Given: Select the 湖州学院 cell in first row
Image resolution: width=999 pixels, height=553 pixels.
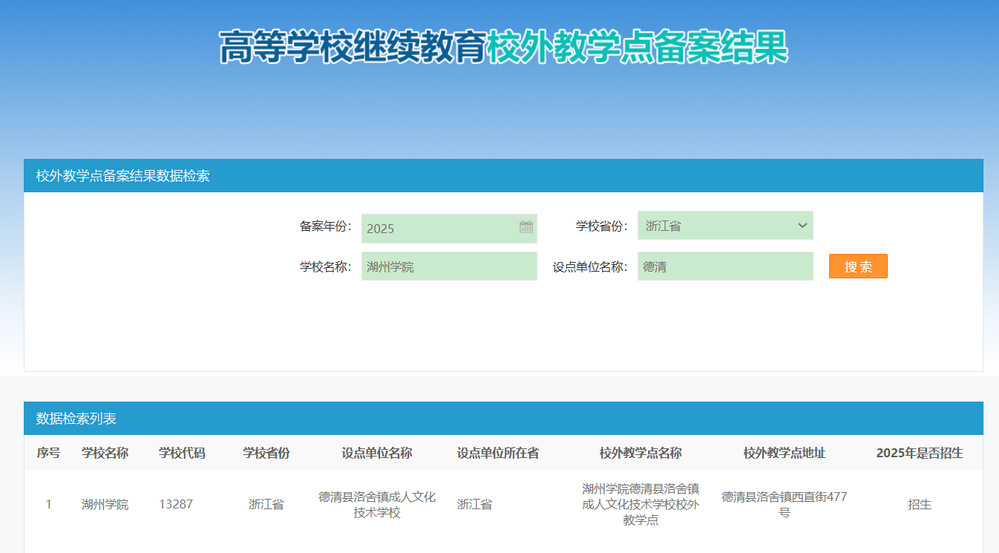Looking at the screenshot, I should click(105, 505).
